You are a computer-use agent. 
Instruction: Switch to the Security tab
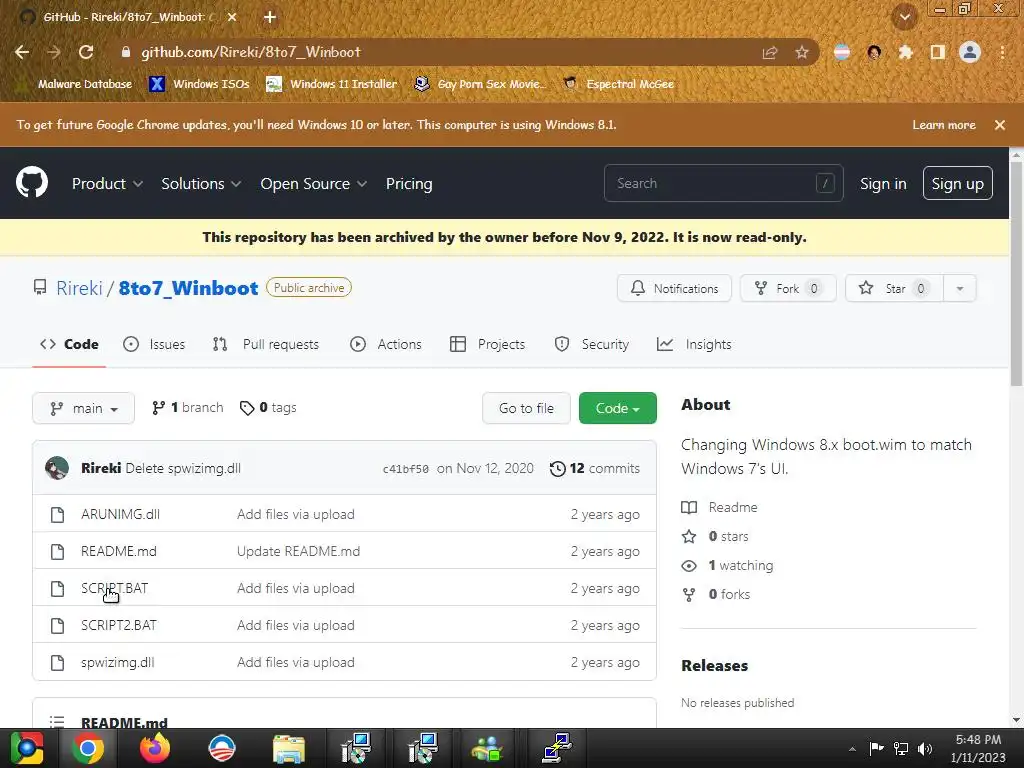click(x=592, y=344)
